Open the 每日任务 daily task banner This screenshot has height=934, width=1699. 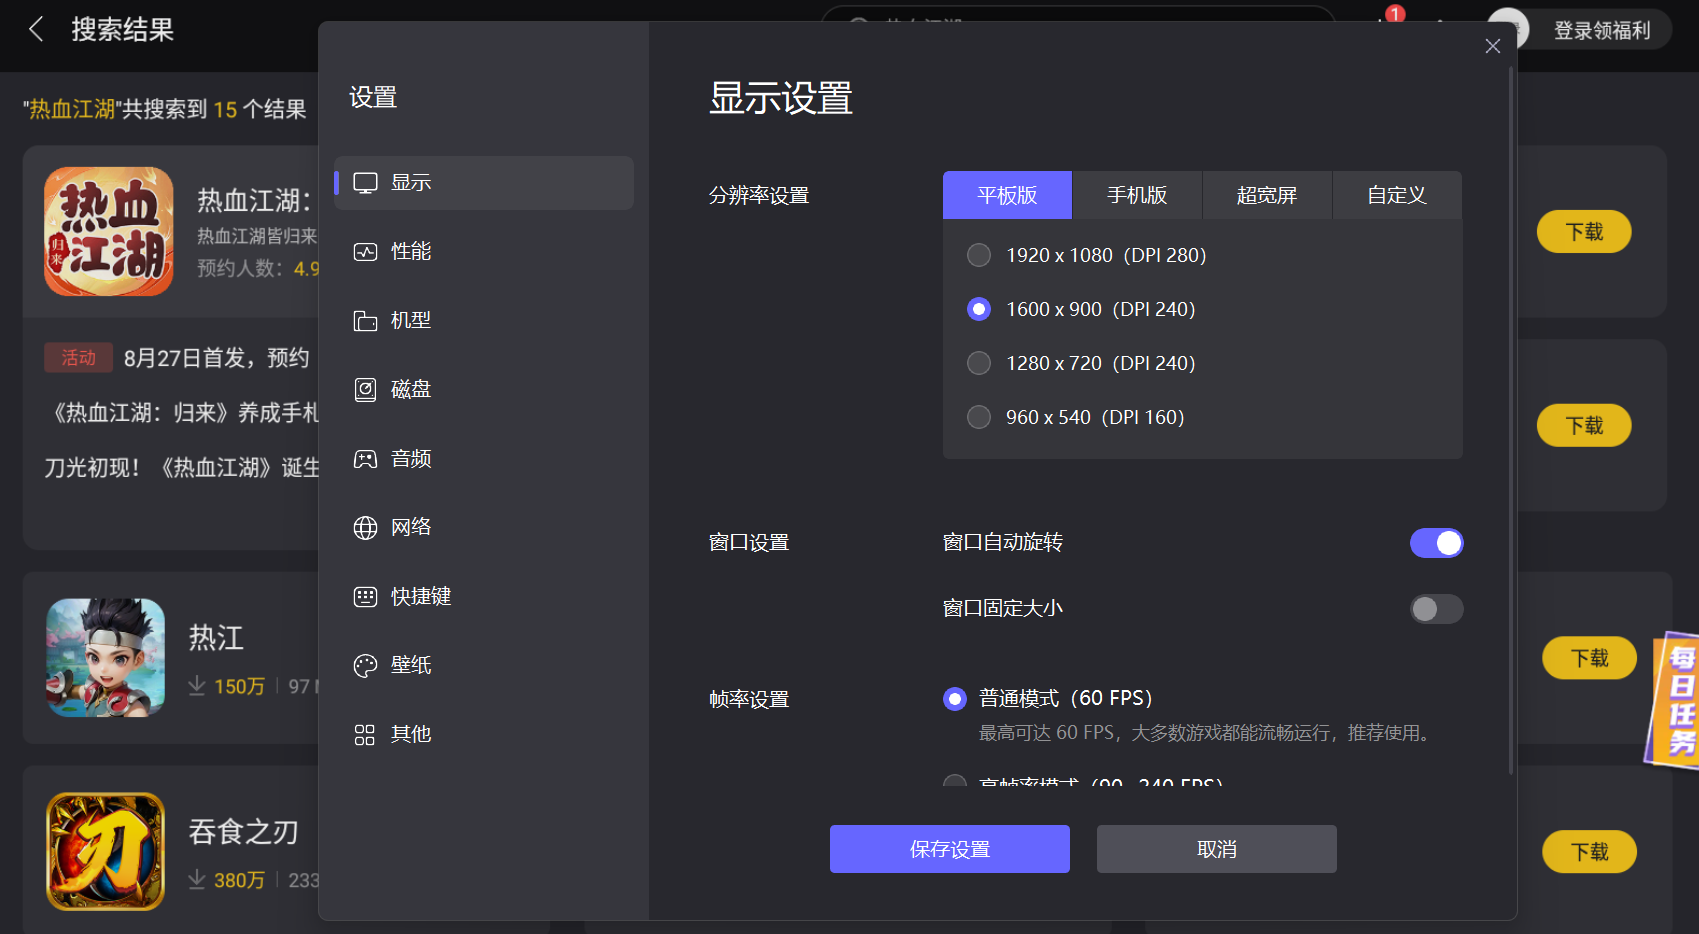tap(1673, 700)
